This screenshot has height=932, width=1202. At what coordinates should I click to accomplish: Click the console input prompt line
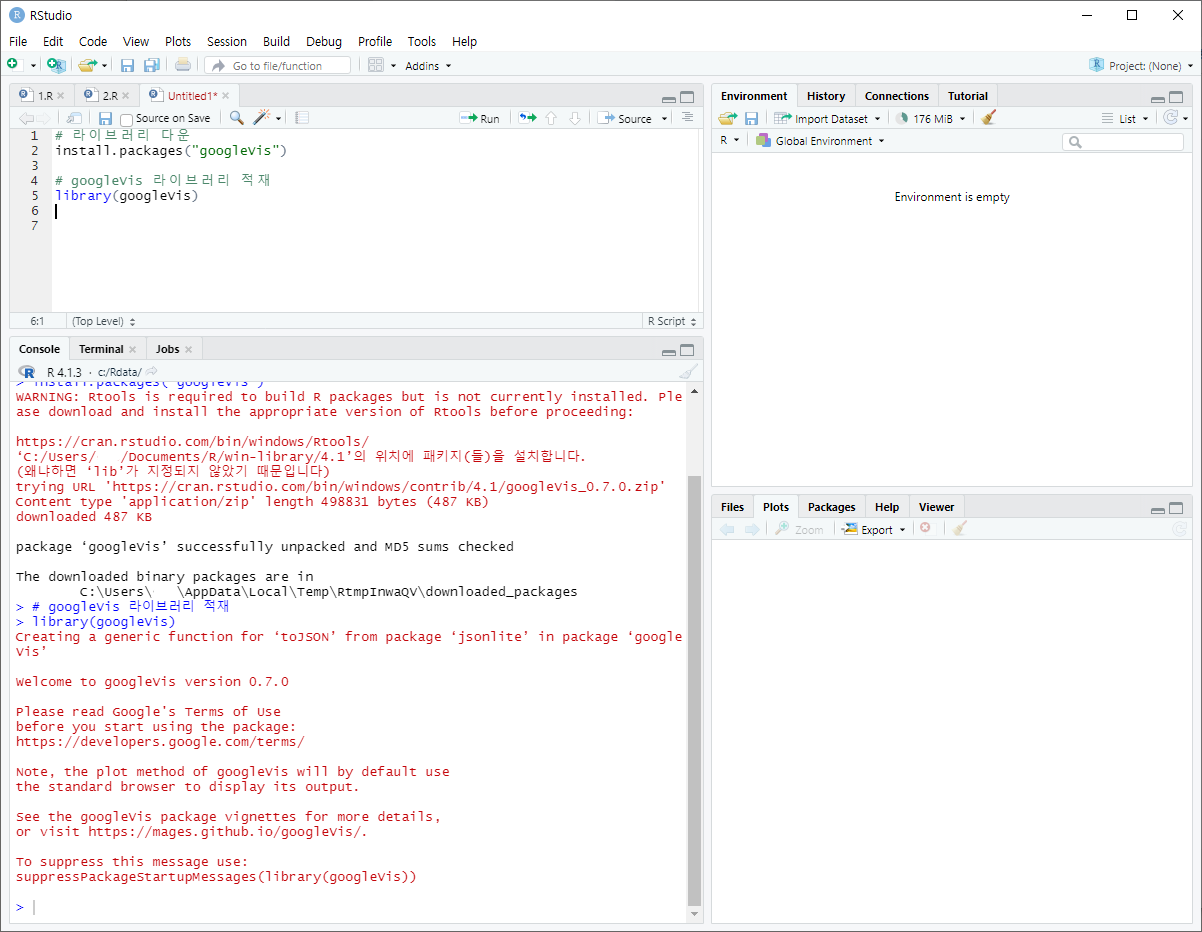pyautogui.click(x=350, y=907)
